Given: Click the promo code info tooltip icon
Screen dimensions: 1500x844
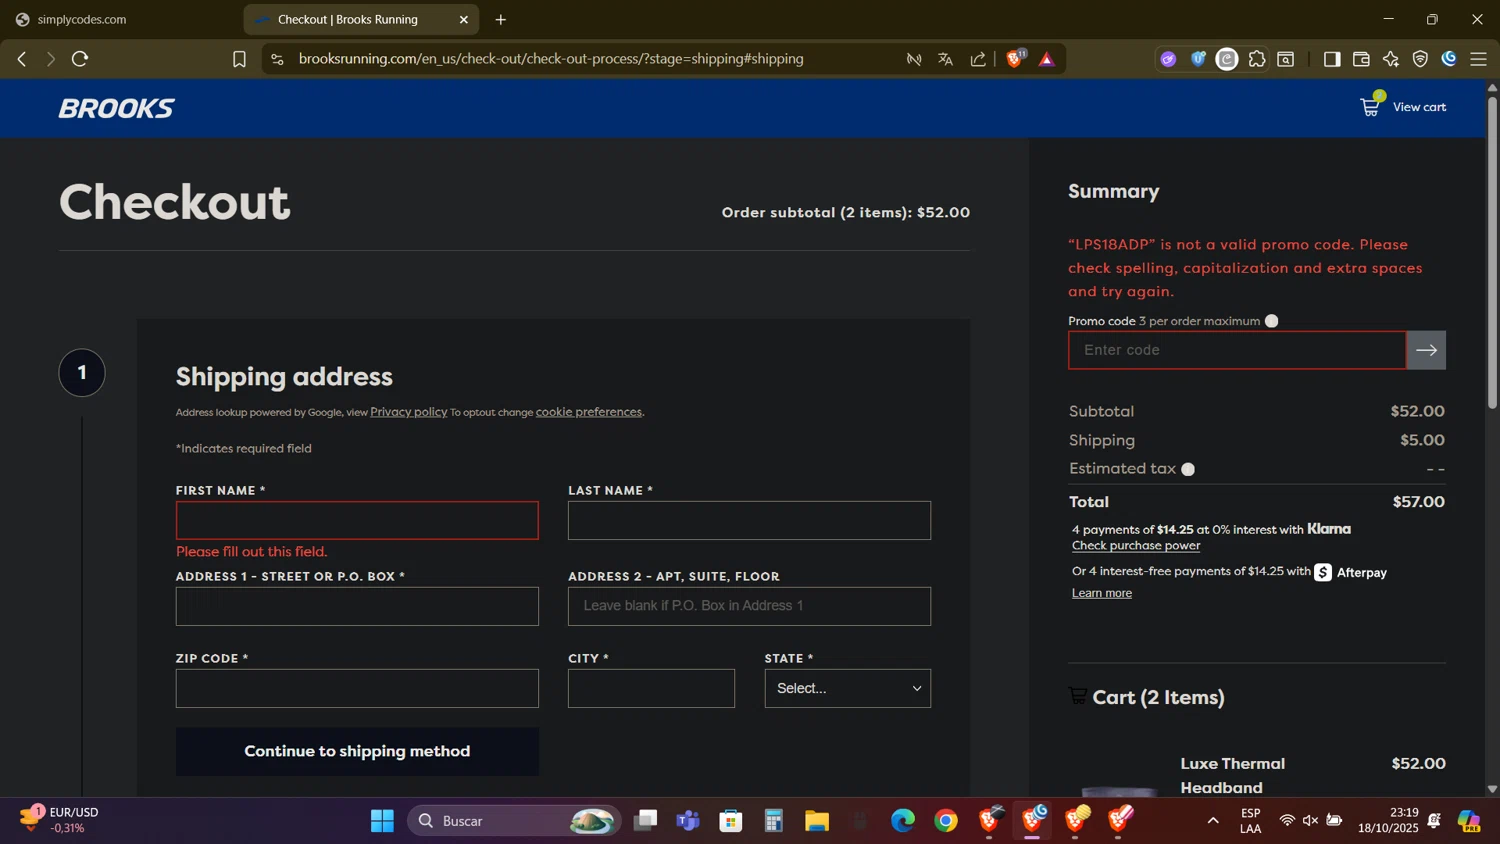Looking at the screenshot, I should pyautogui.click(x=1271, y=321).
